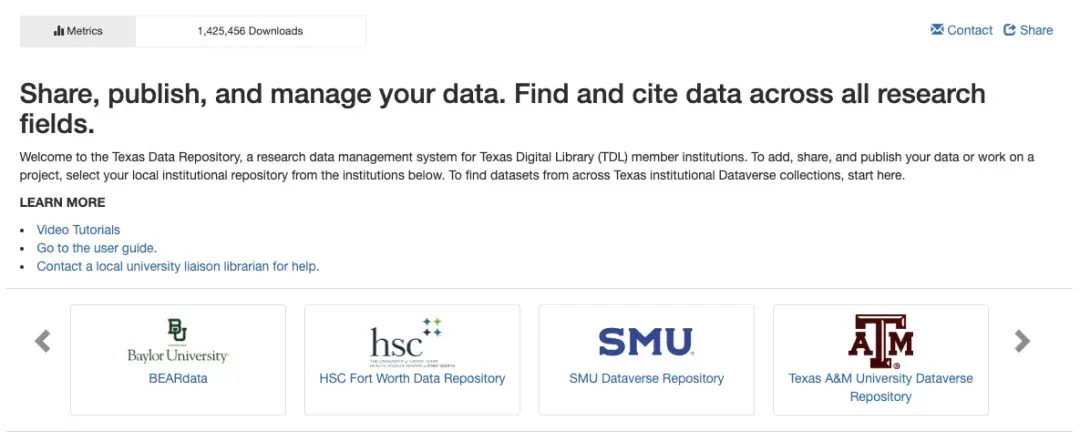
Task: Click the Share link text
Action: click(x=1036, y=30)
